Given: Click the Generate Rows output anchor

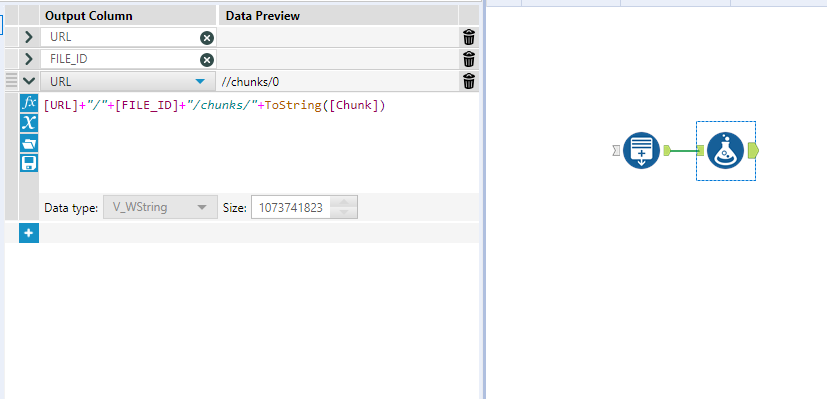Looking at the screenshot, I should click(667, 151).
